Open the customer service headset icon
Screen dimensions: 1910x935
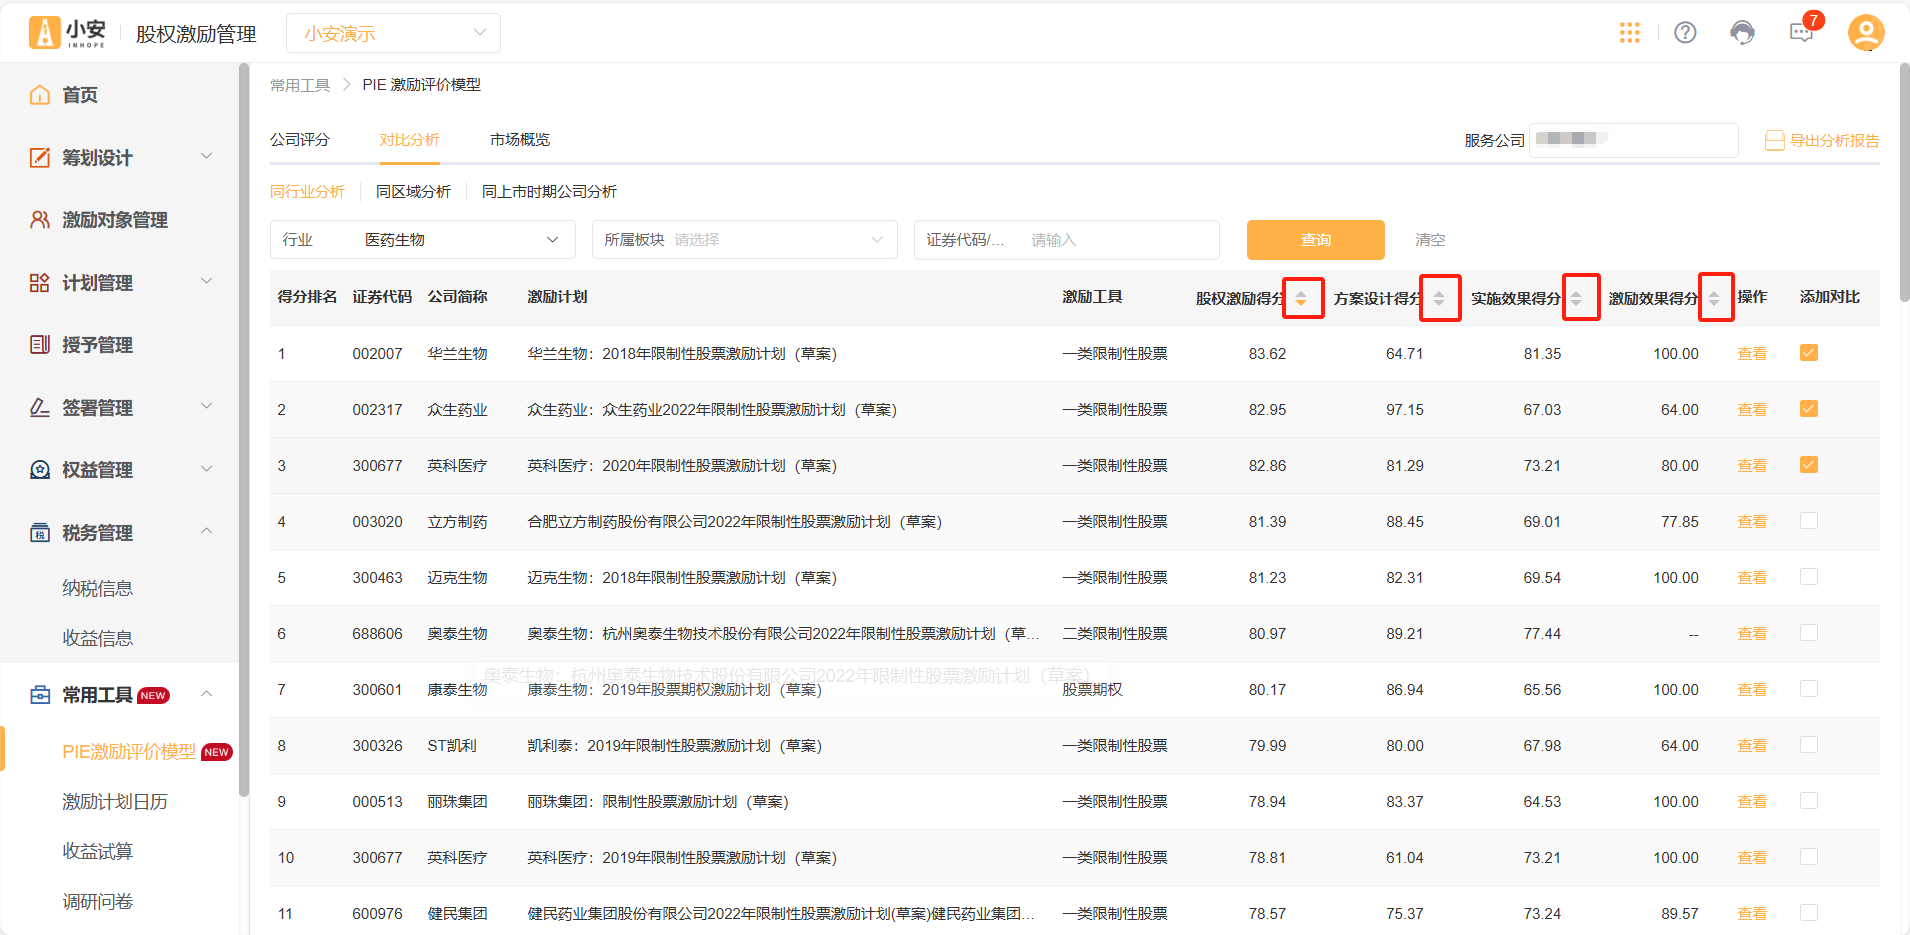[1742, 33]
